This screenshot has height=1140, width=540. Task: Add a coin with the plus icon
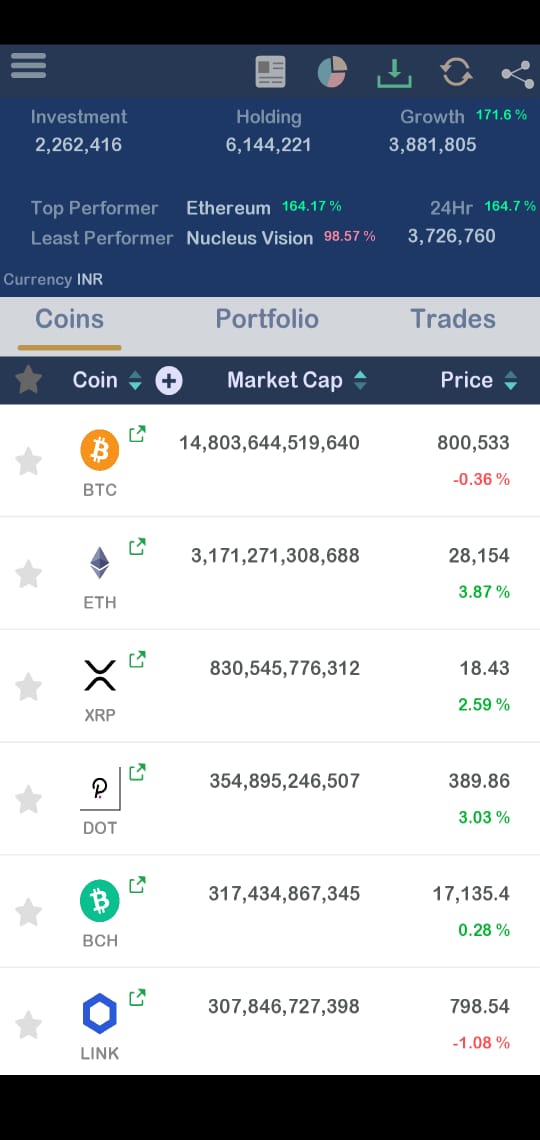[169, 380]
